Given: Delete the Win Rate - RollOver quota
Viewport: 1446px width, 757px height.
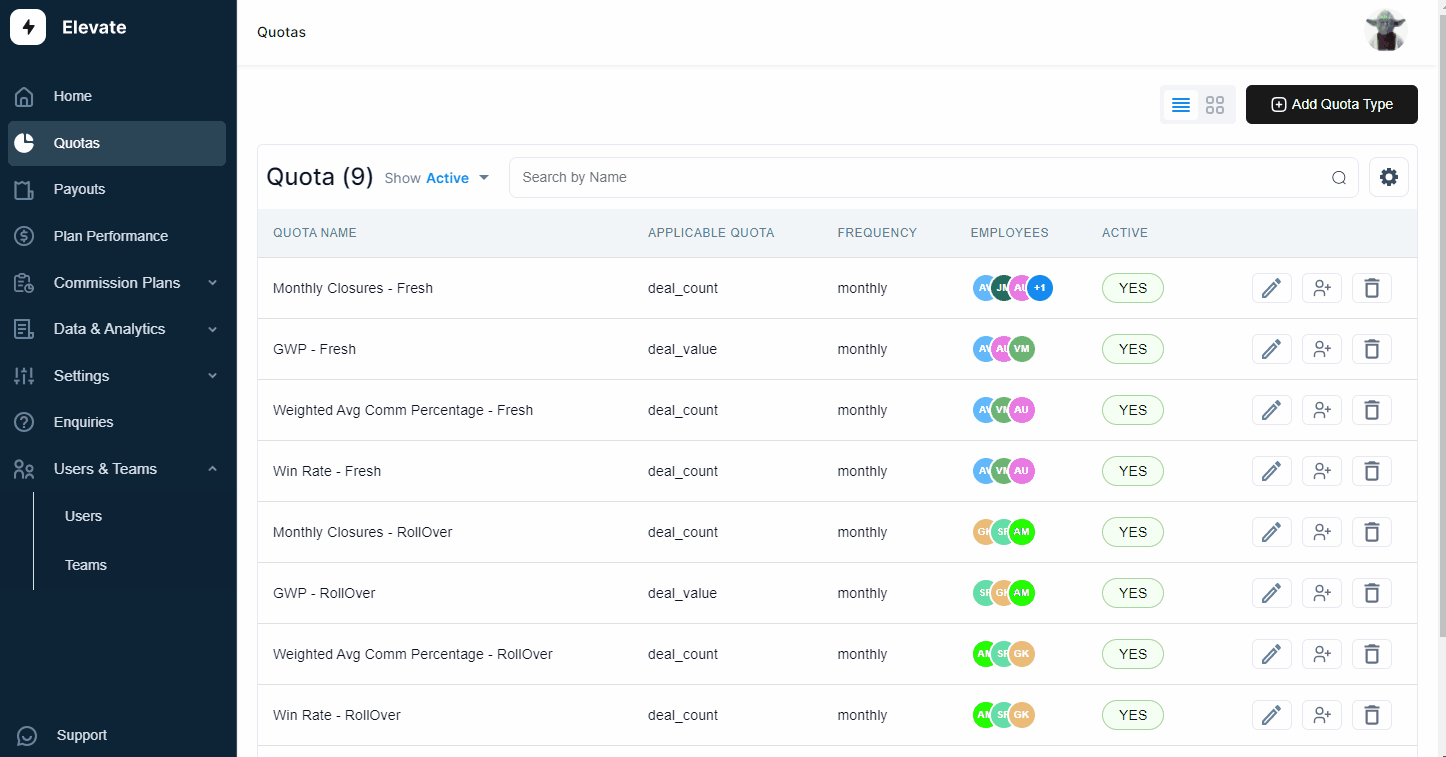Looking at the screenshot, I should coord(1372,715).
